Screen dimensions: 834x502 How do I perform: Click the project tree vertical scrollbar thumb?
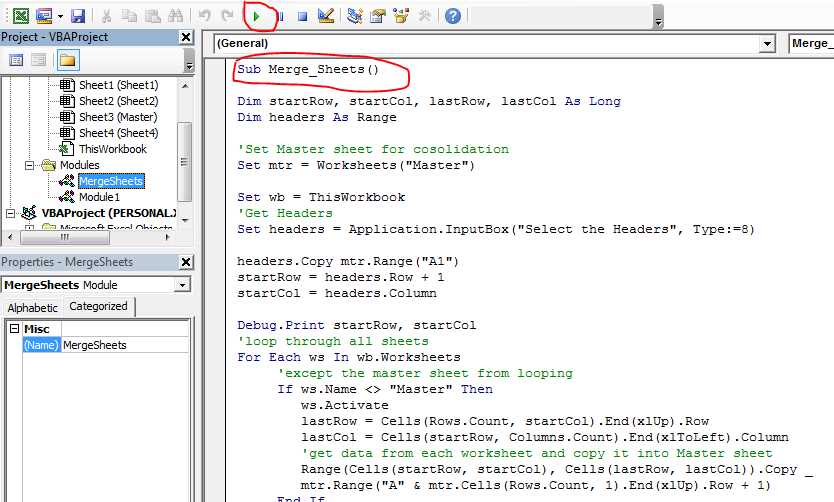[x=184, y=162]
